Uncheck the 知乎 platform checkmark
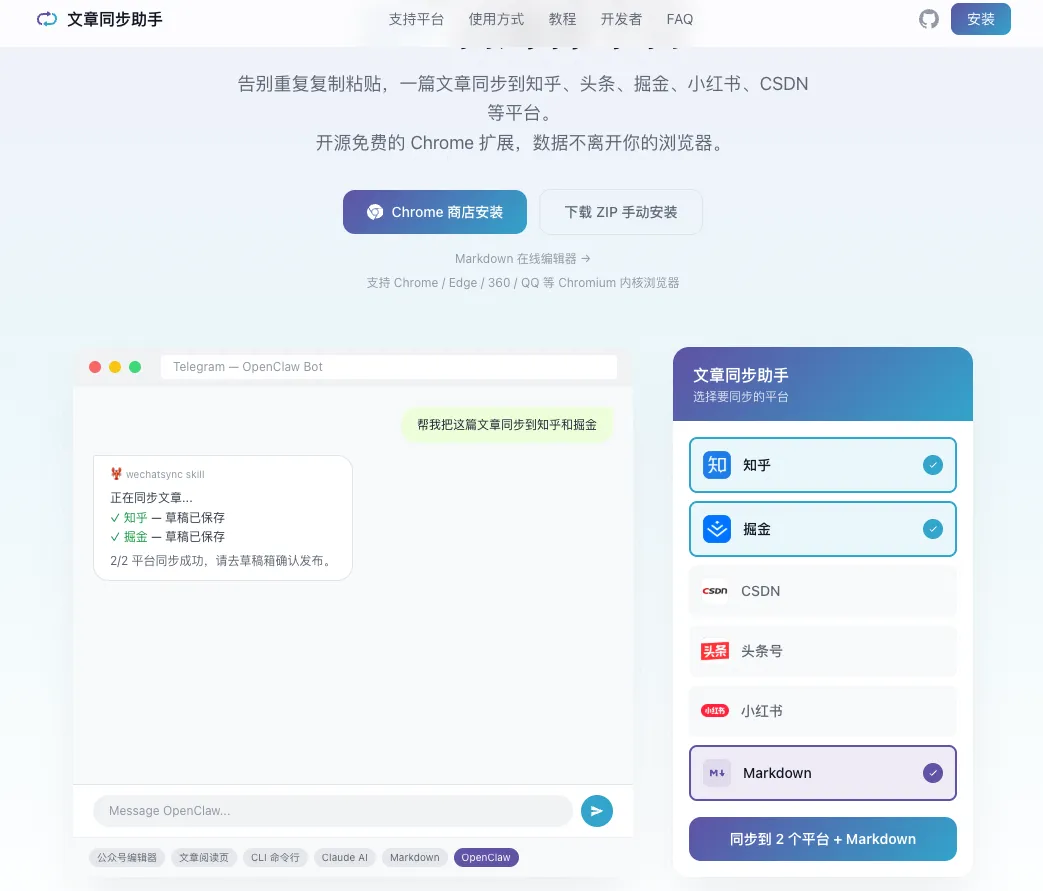 [x=933, y=465]
